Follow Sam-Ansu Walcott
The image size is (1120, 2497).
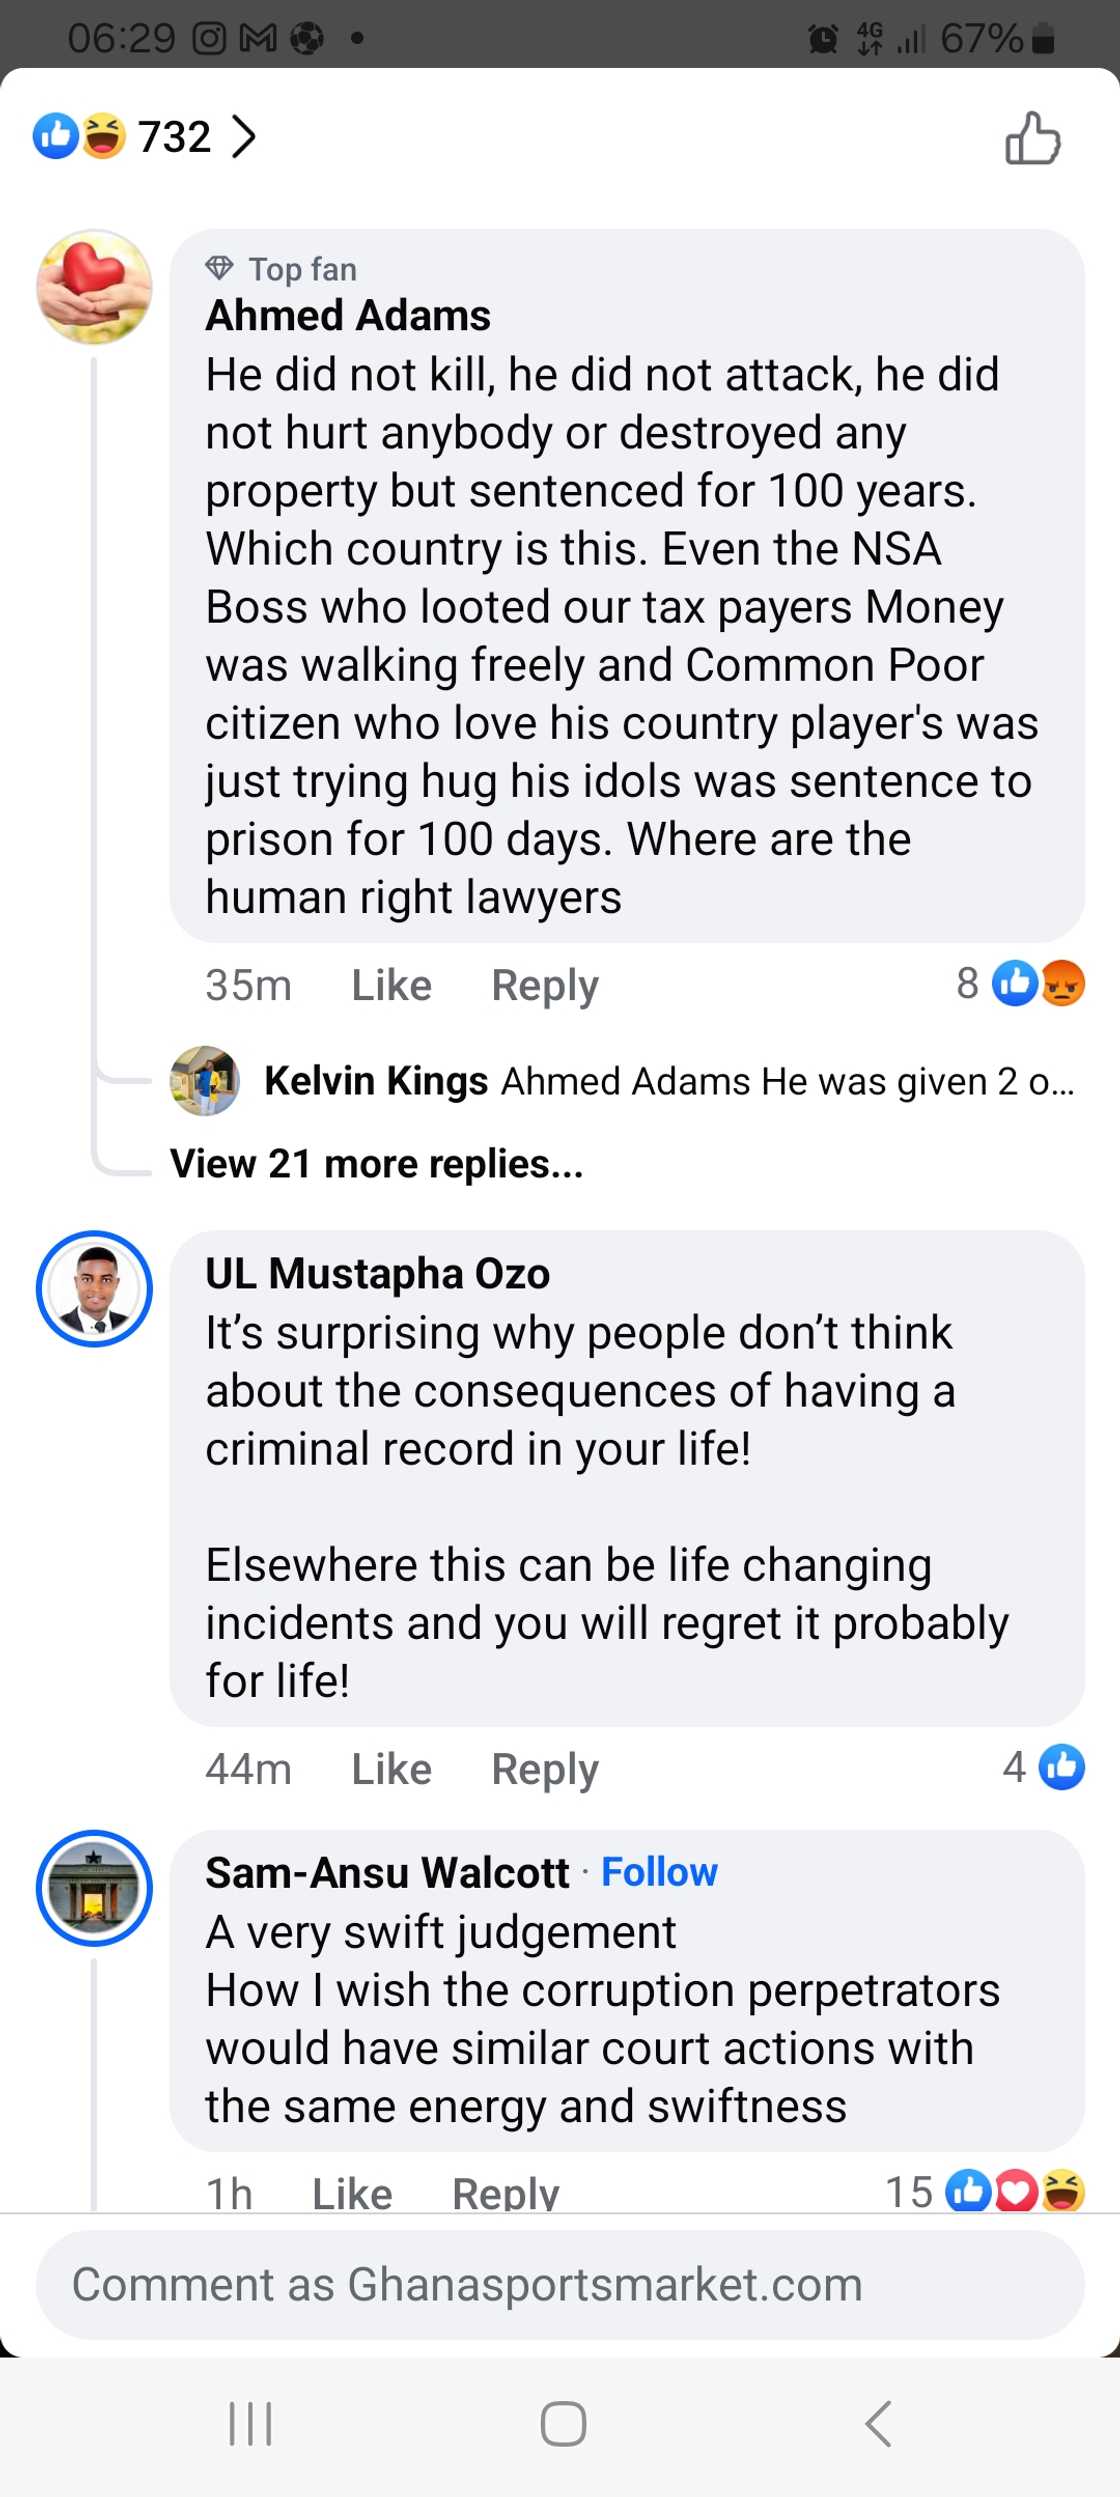pos(658,1872)
